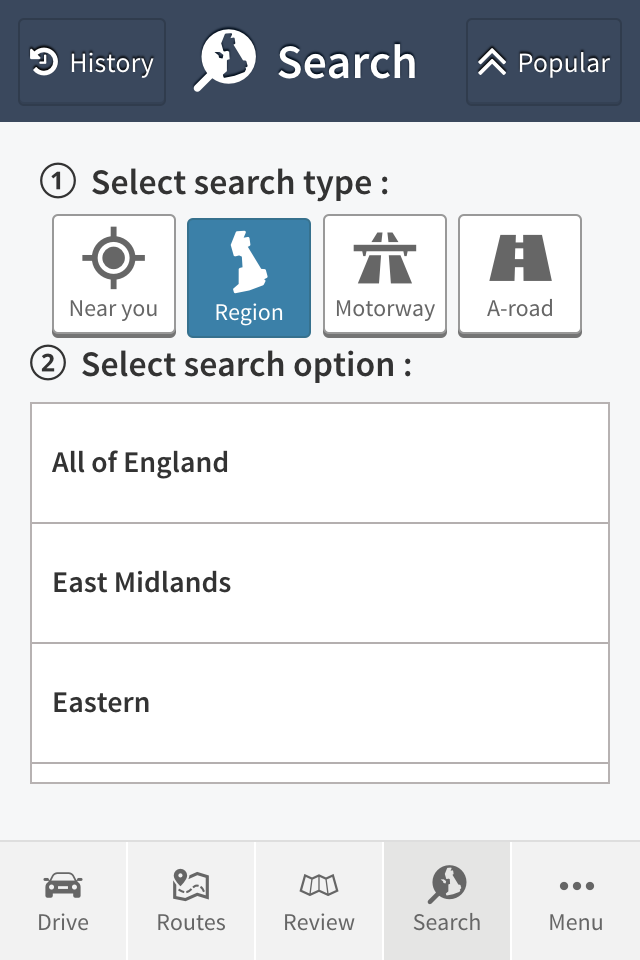Image resolution: width=640 pixels, height=960 pixels.
Task: Switch to the Drive tab
Action: [x=63, y=901]
